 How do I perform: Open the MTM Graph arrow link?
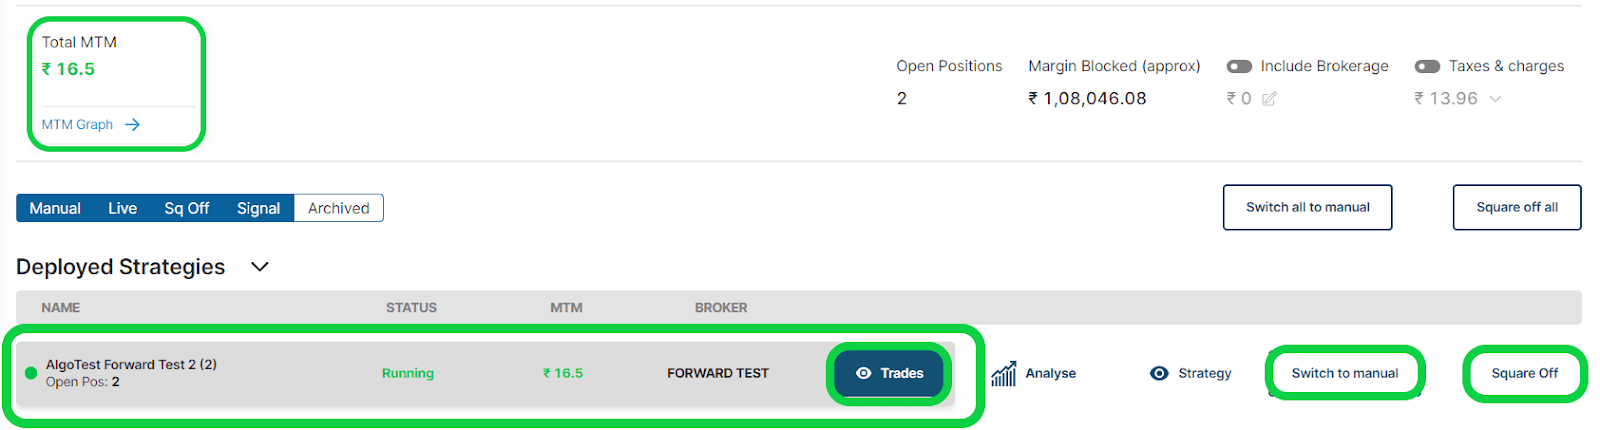pyautogui.click(x=132, y=125)
